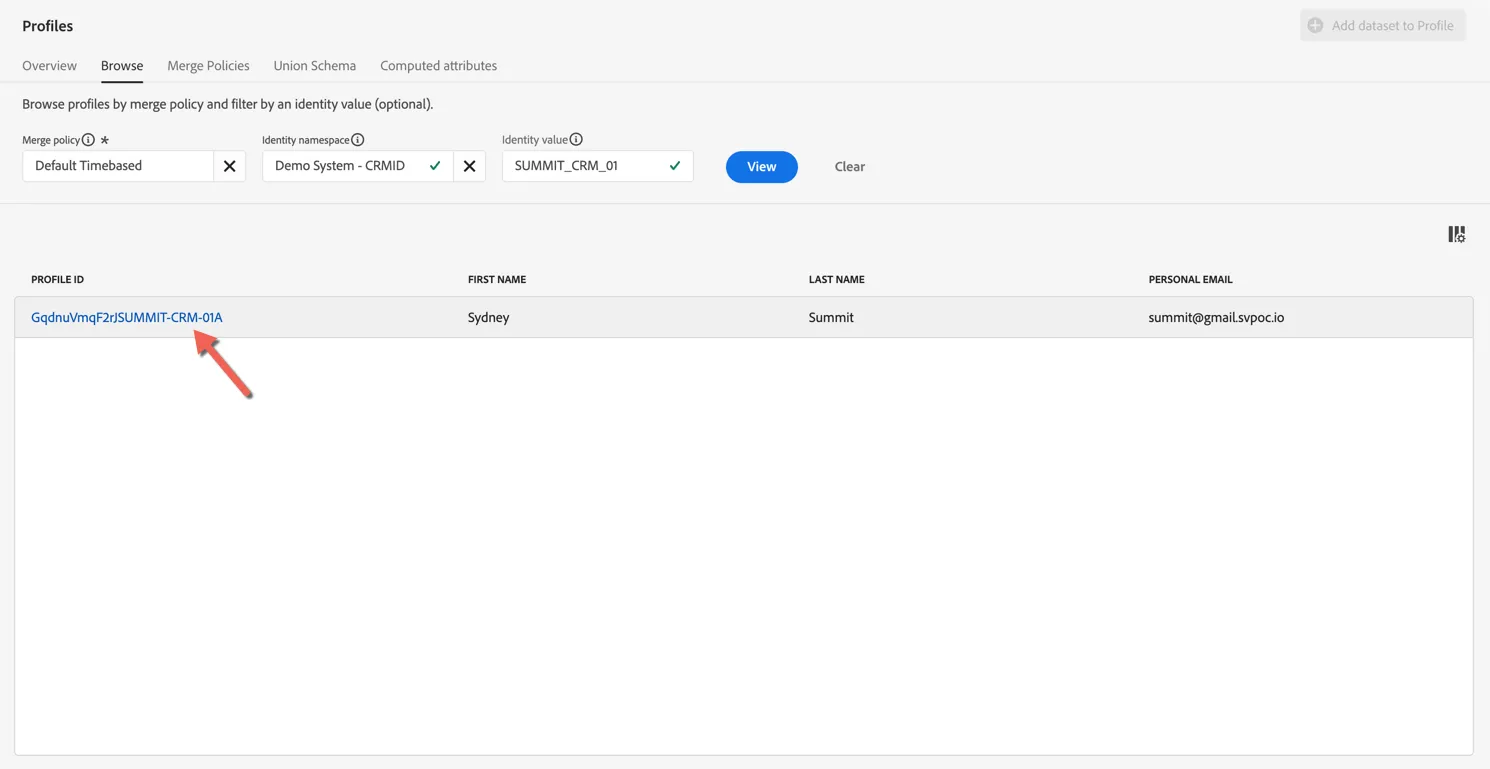Click the LAST NAME column header

click(837, 280)
